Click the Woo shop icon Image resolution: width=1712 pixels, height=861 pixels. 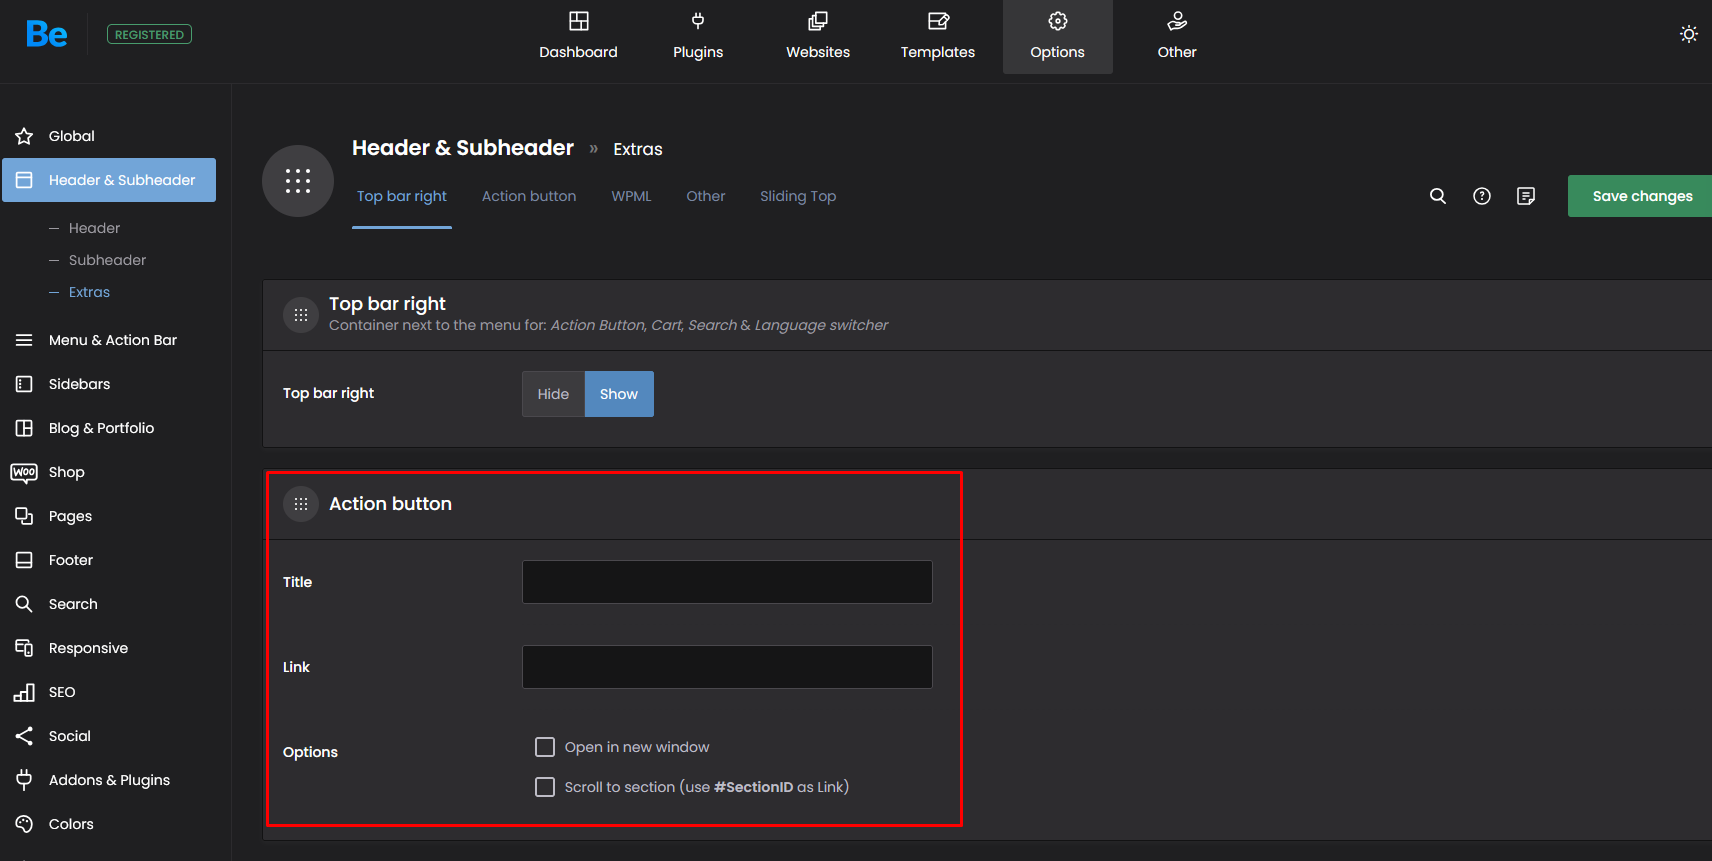24,472
